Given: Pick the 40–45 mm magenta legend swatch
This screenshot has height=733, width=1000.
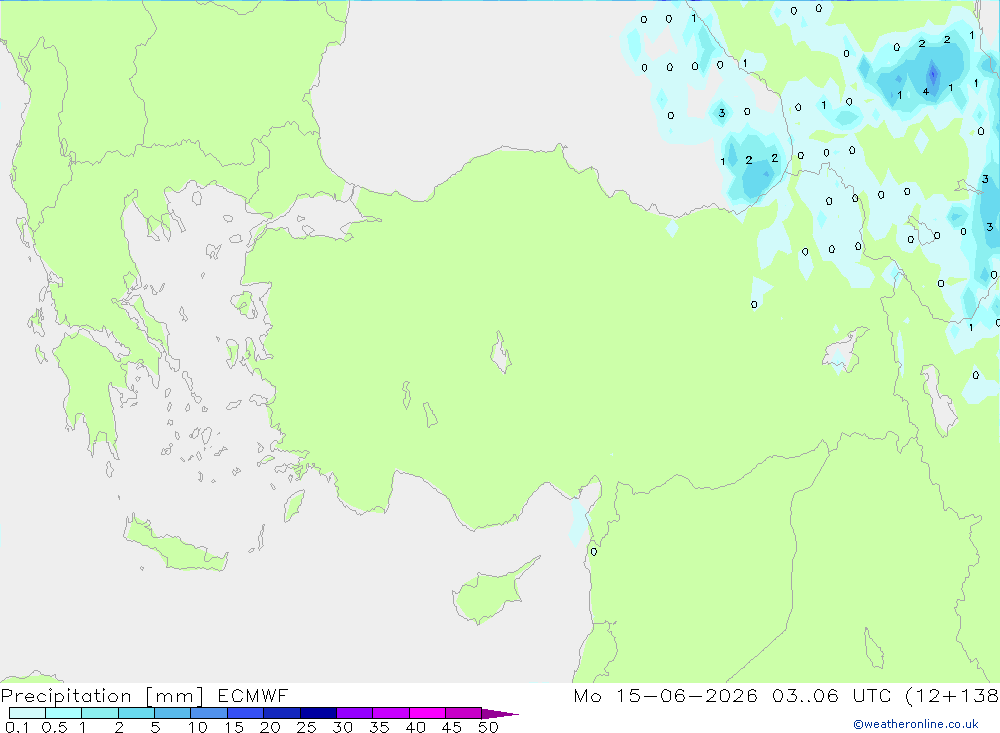Looking at the screenshot, I should tap(427, 713).
